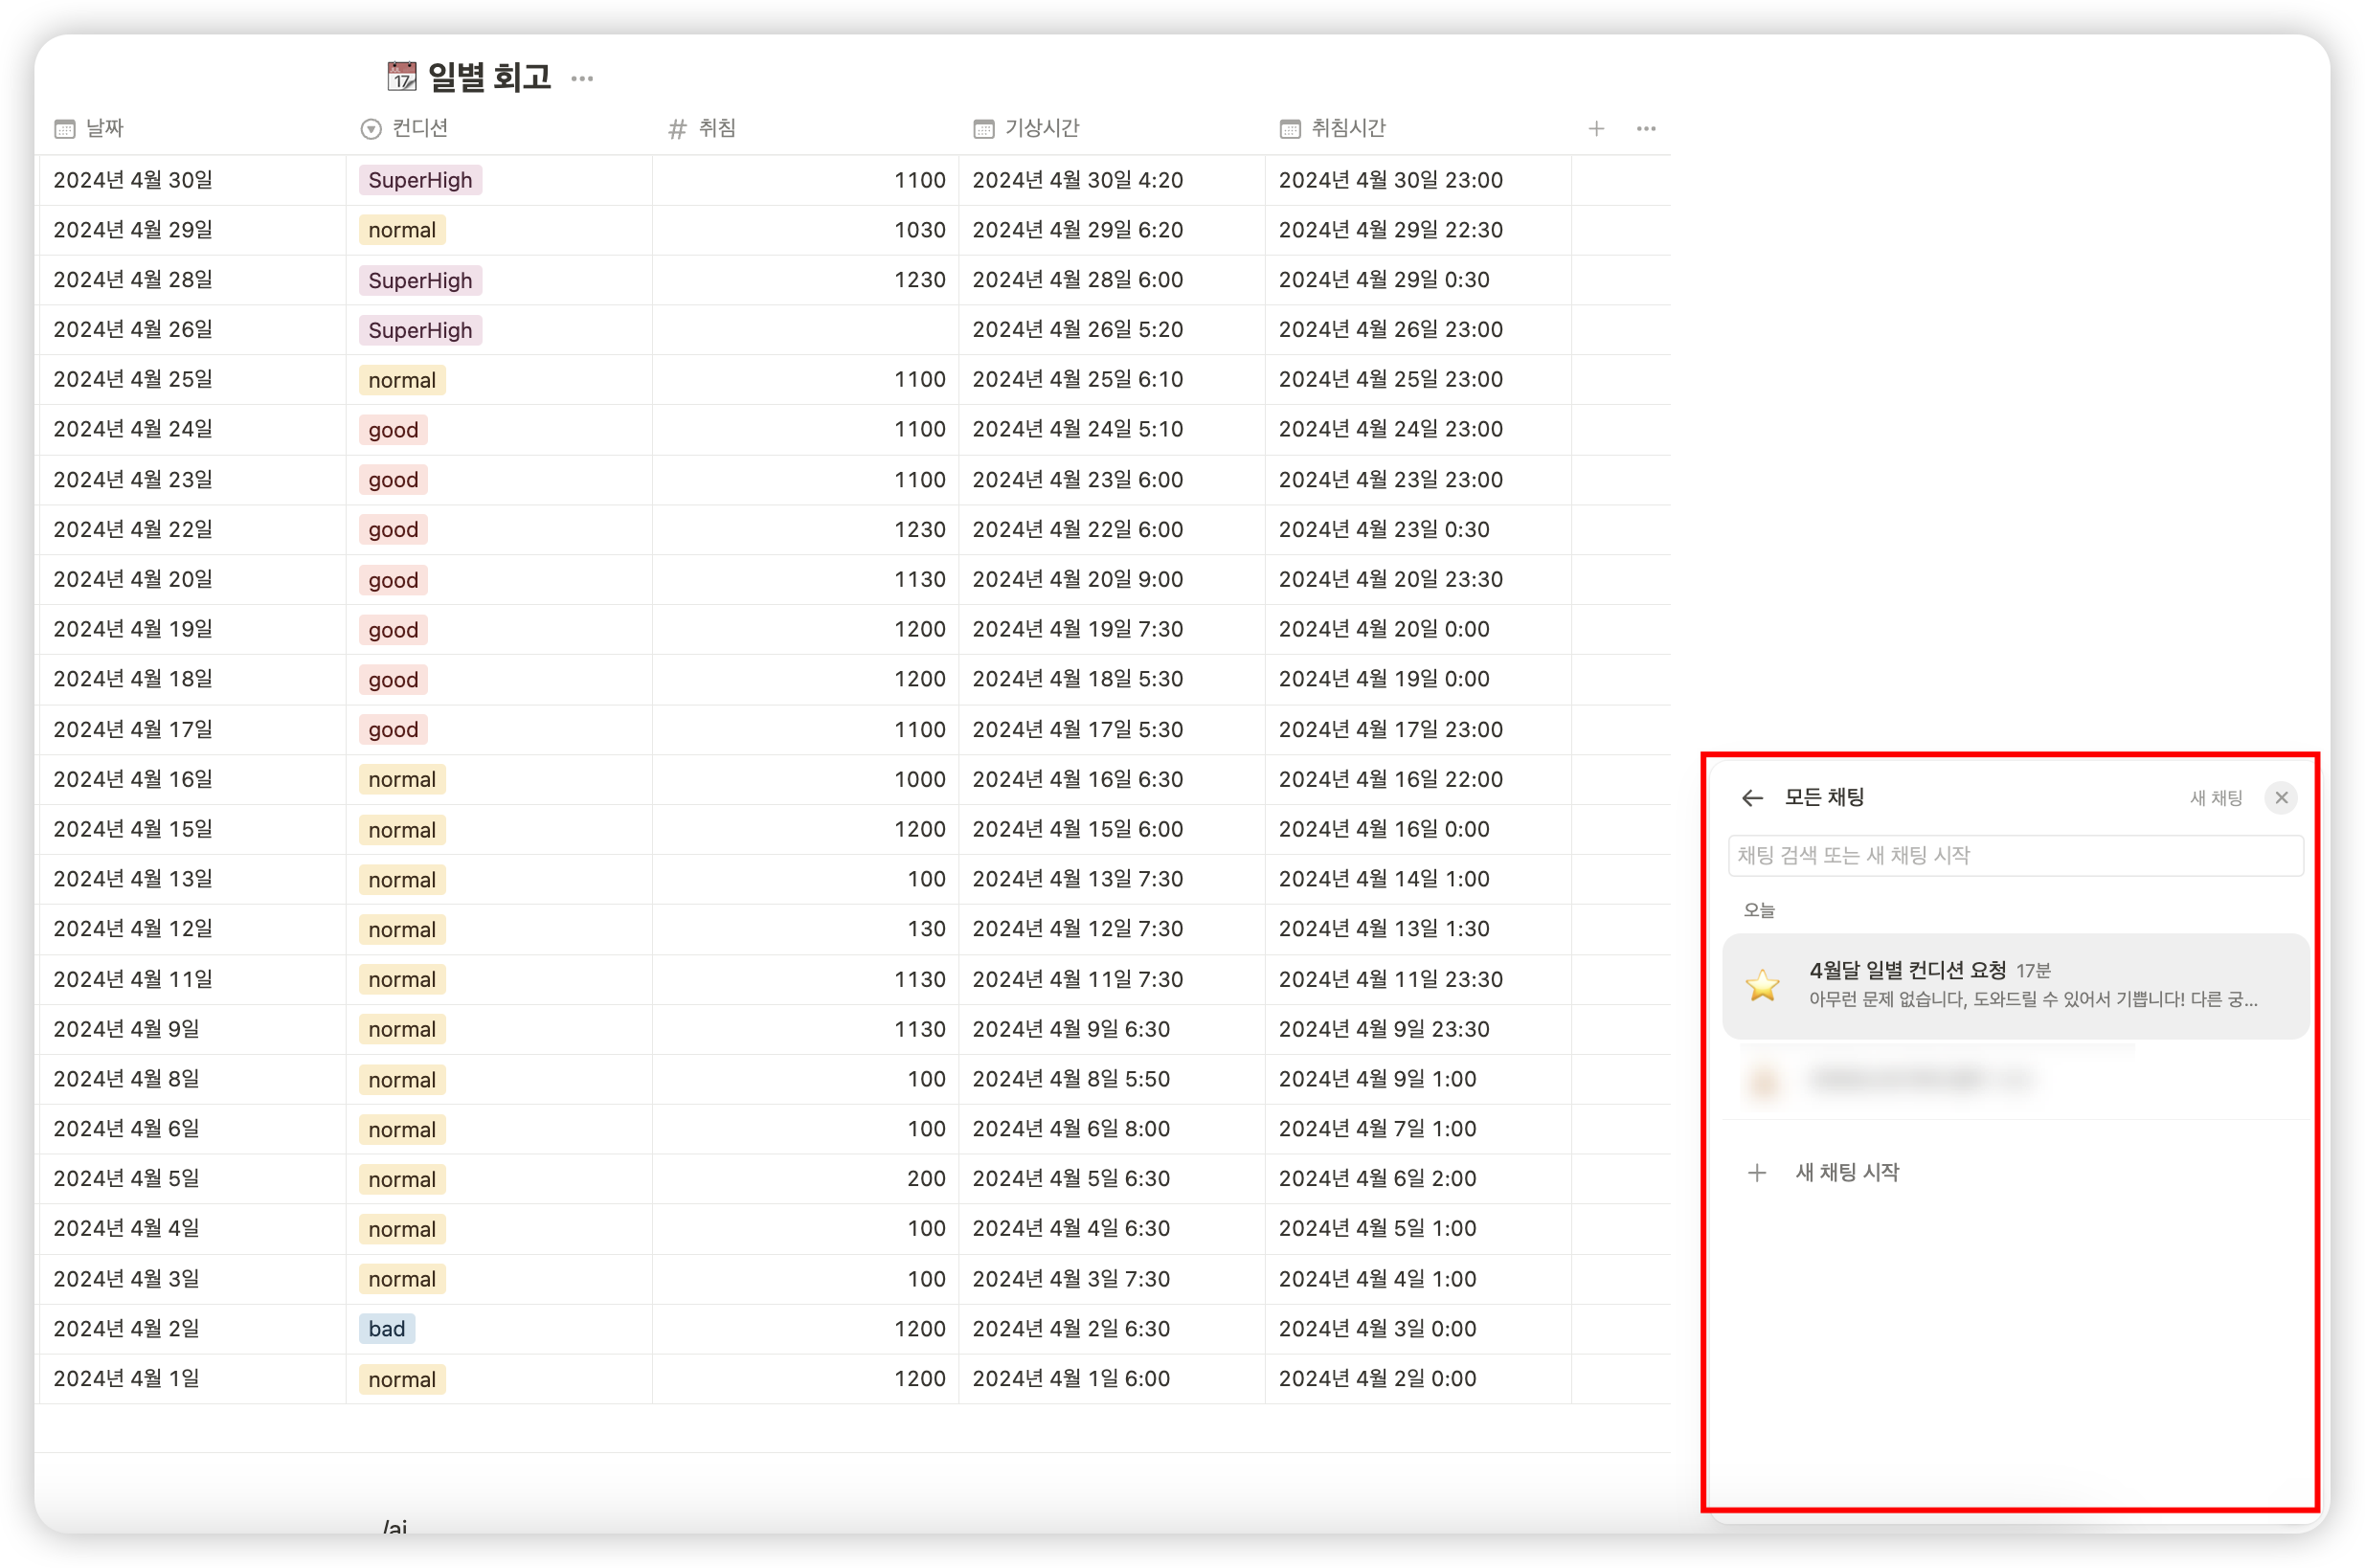Open the 4월달 일별 컨디션 요청 chat
2365x1568 pixels.
2015,986
